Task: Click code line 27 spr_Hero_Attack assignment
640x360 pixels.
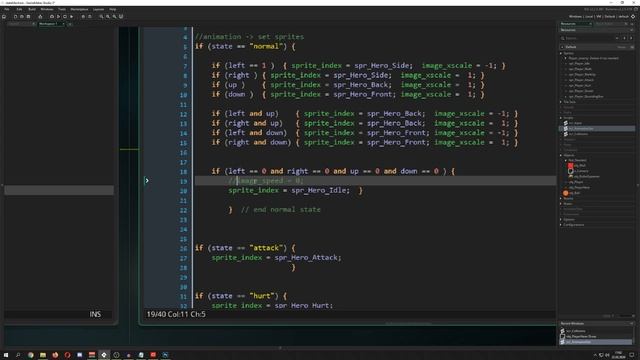Action: (276, 258)
